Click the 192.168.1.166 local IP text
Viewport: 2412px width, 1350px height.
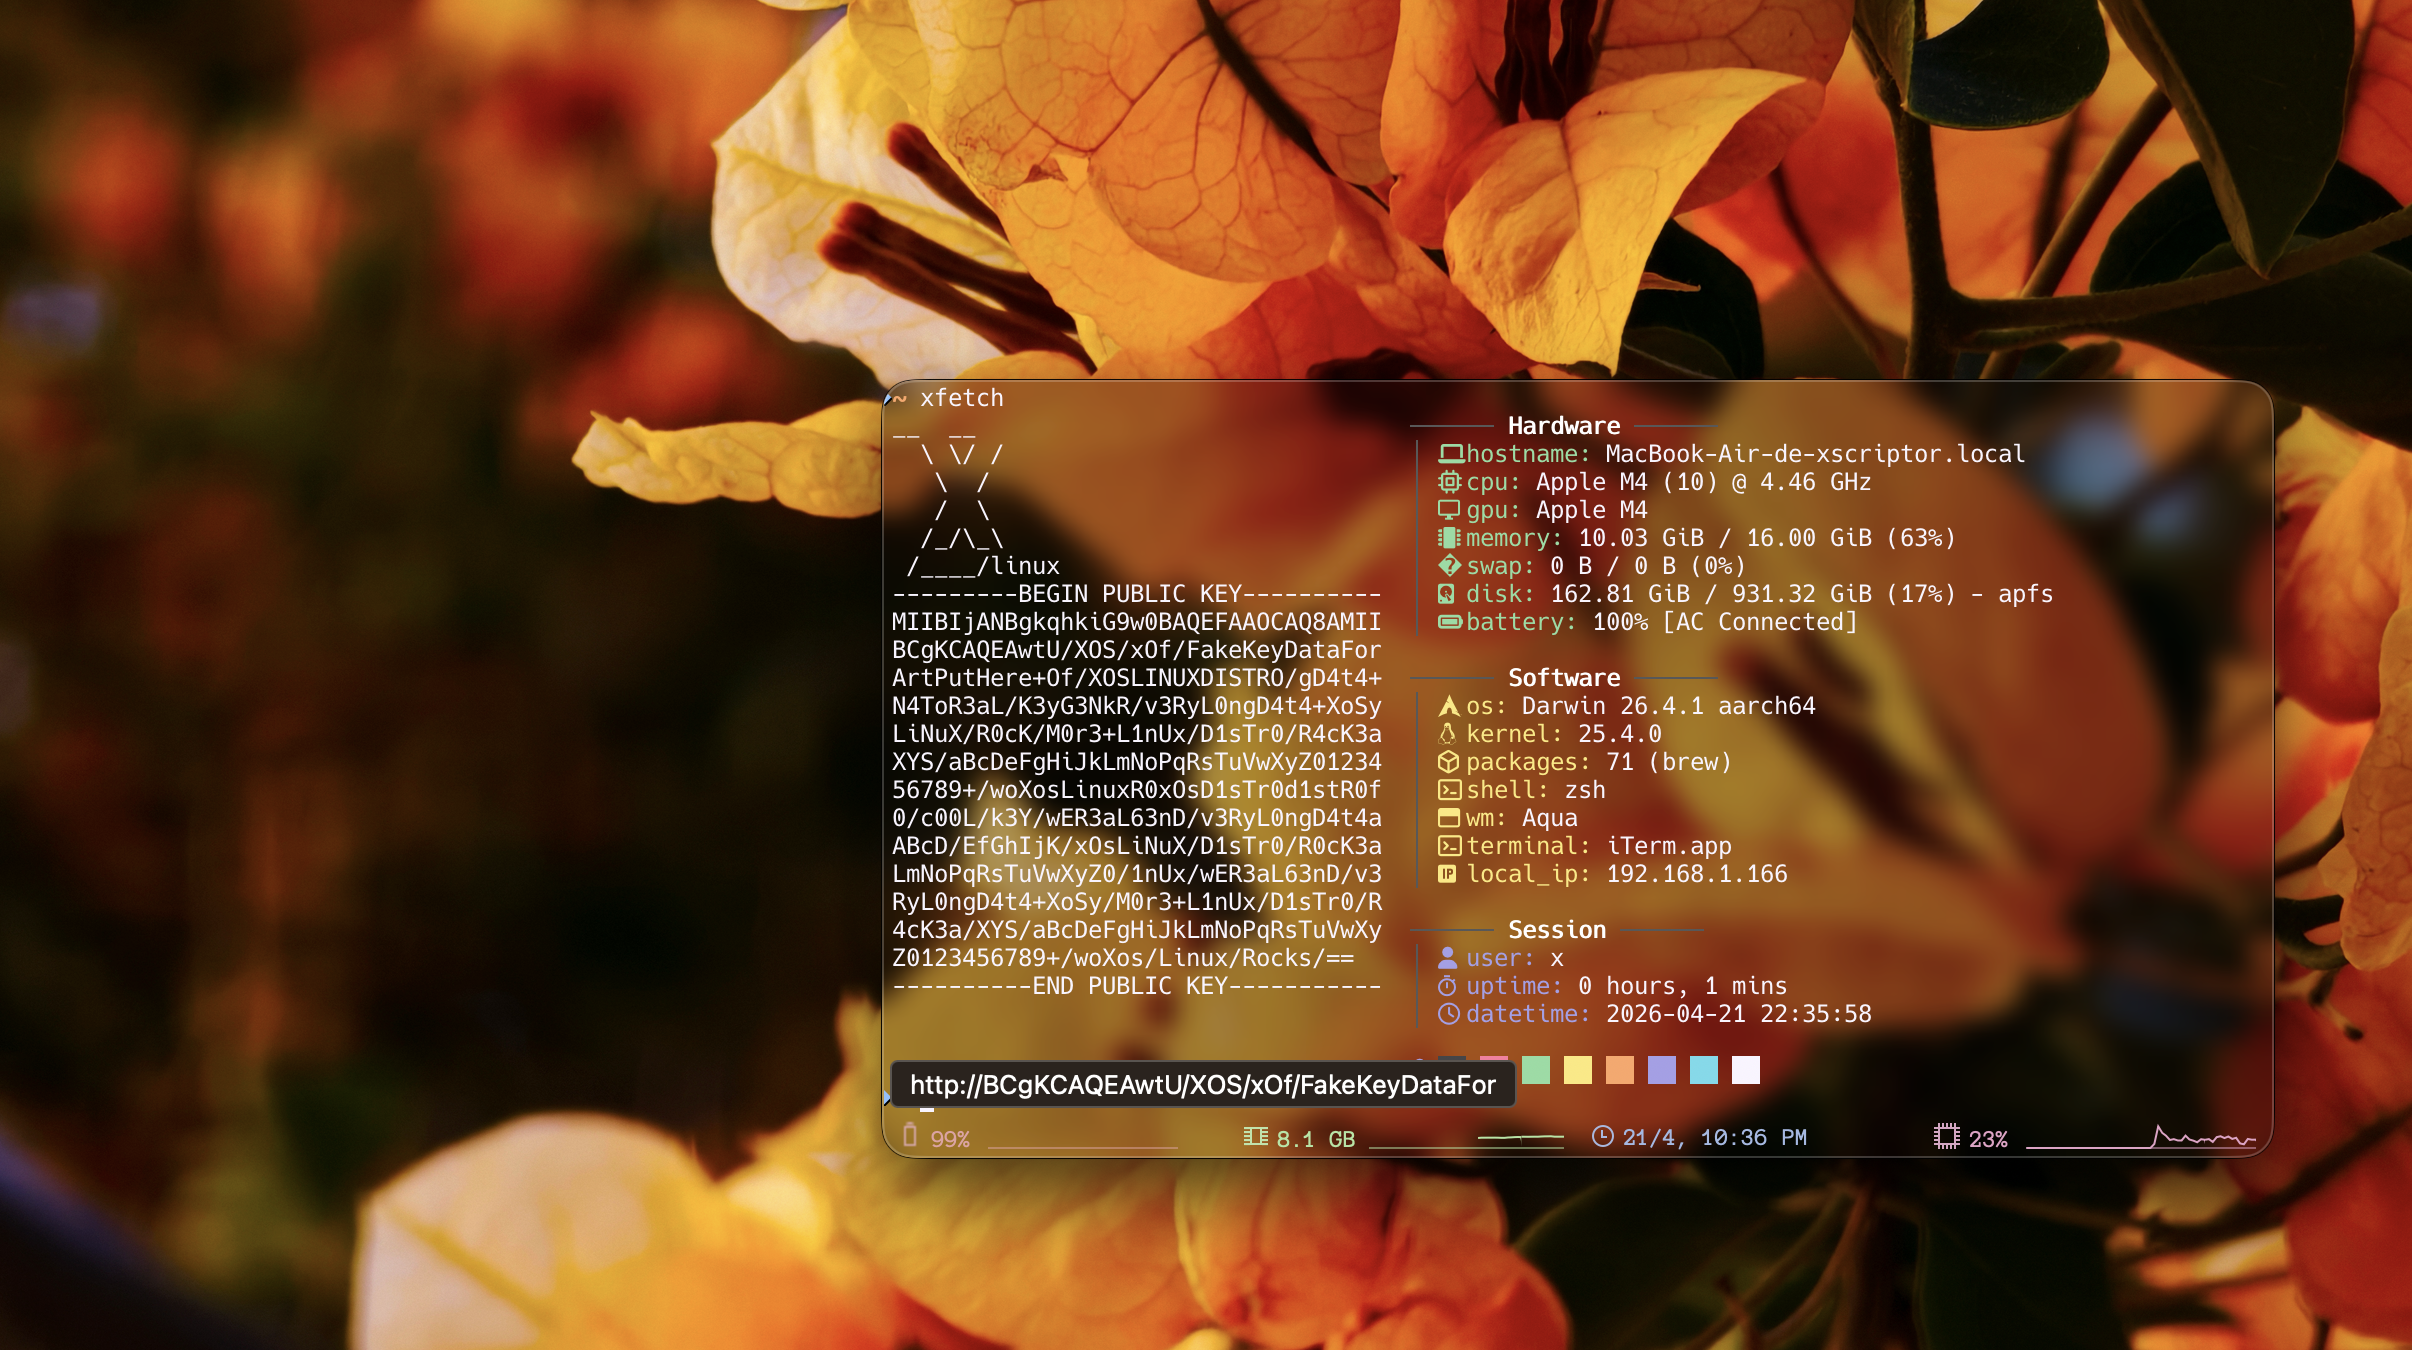click(1696, 874)
